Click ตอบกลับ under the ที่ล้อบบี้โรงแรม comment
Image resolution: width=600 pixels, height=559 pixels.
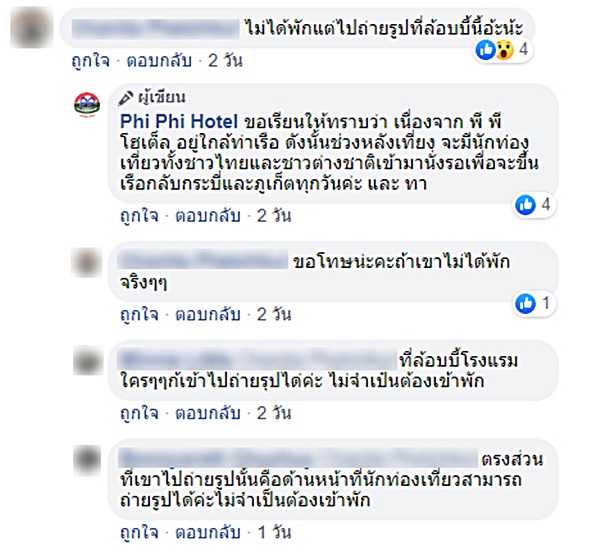pyautogui.click(x=207, y=413)
